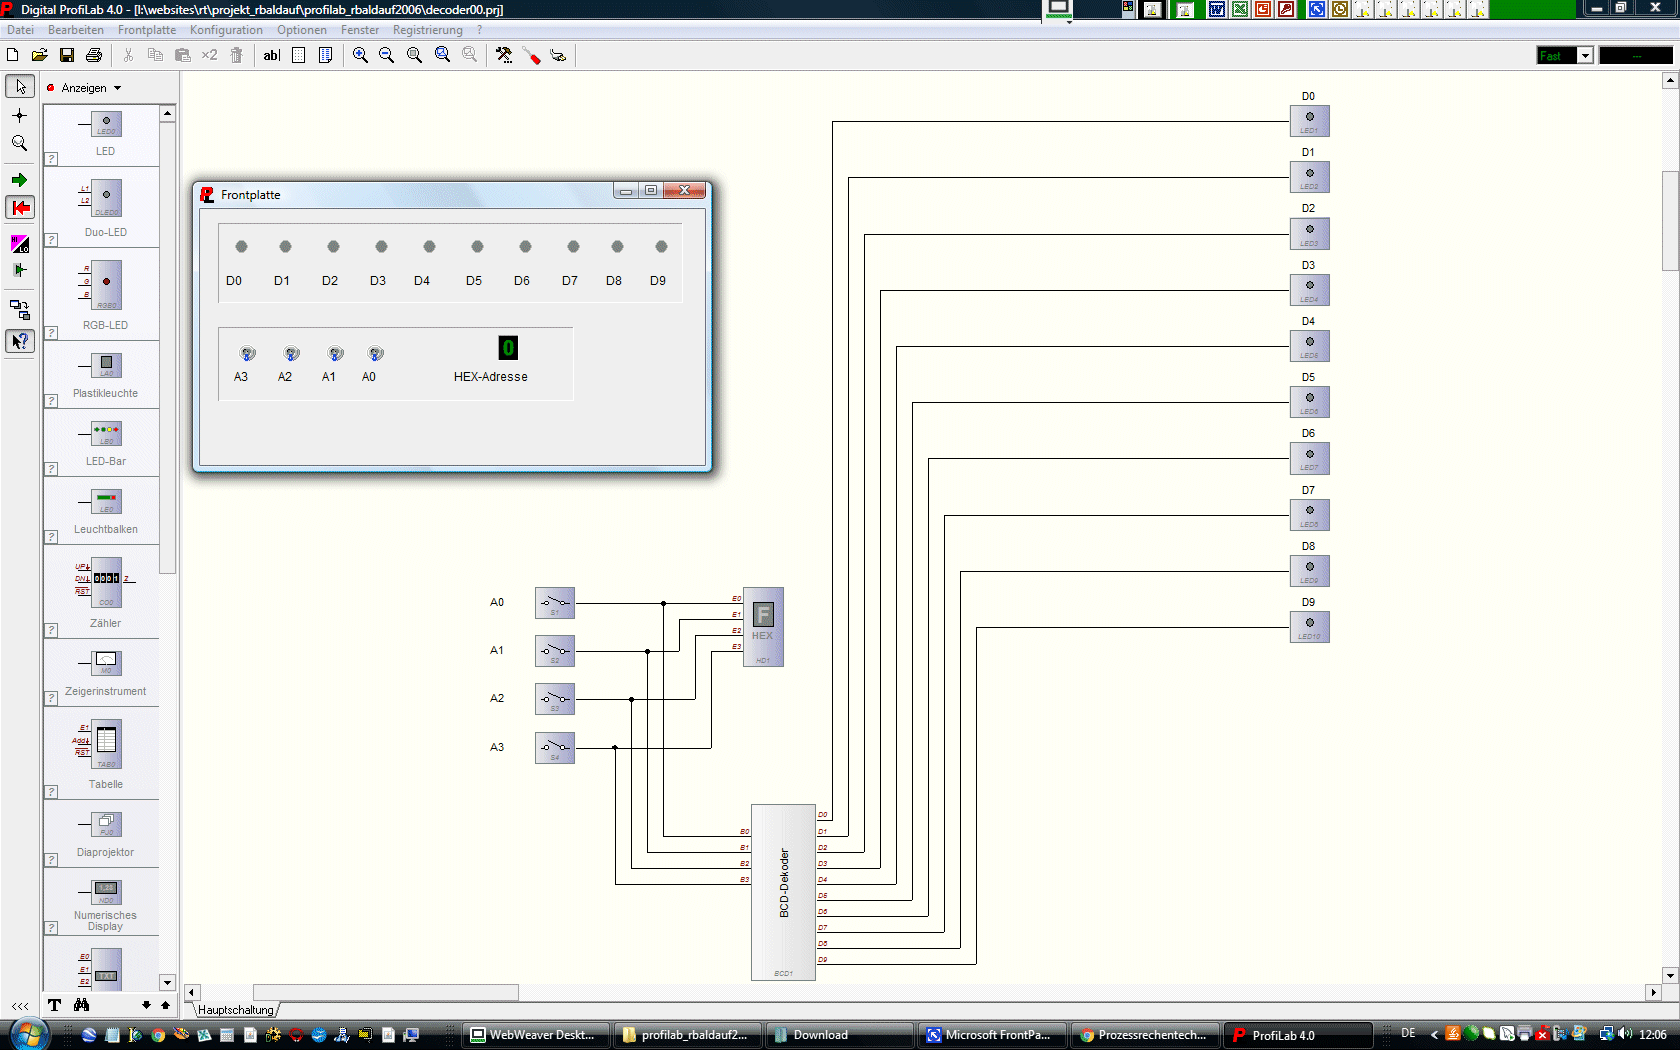The height and width of the screenshot is (1050, 1680).
Task: Click the D9 LED block in circuit
Action: [1309, 627]
